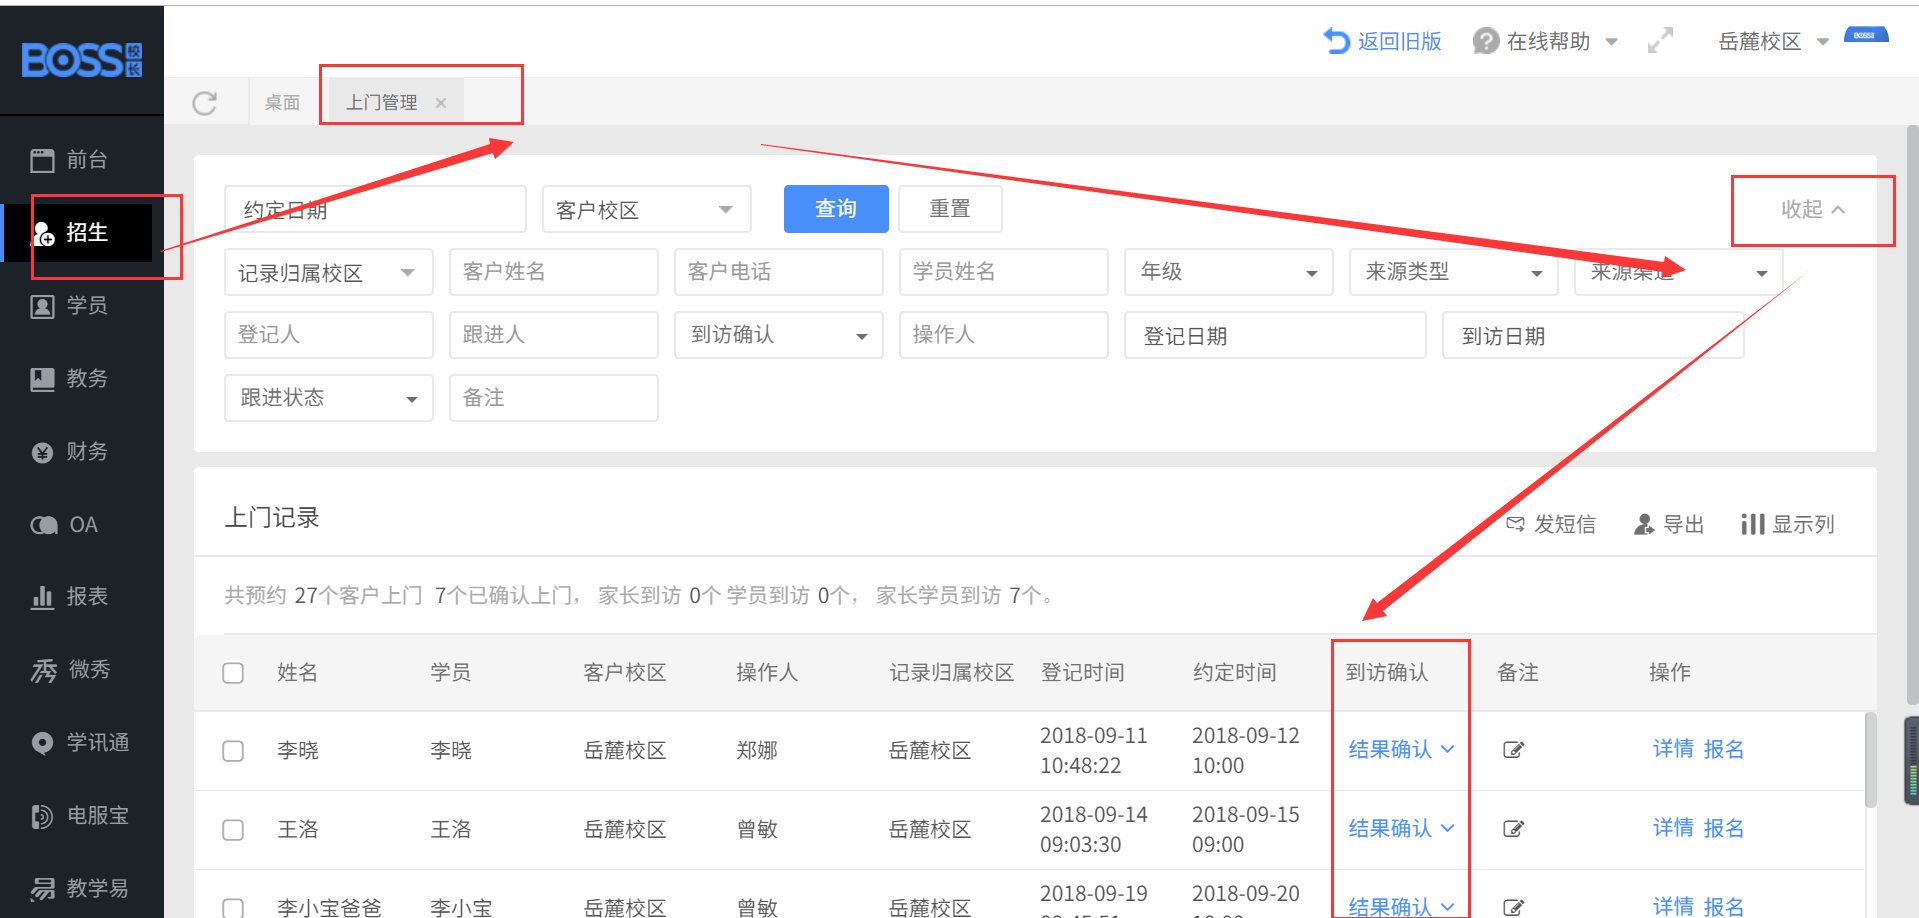This screenshot has width=1919, height=918.
Task: Open the 学员 sidebar section
Action: 82,306
